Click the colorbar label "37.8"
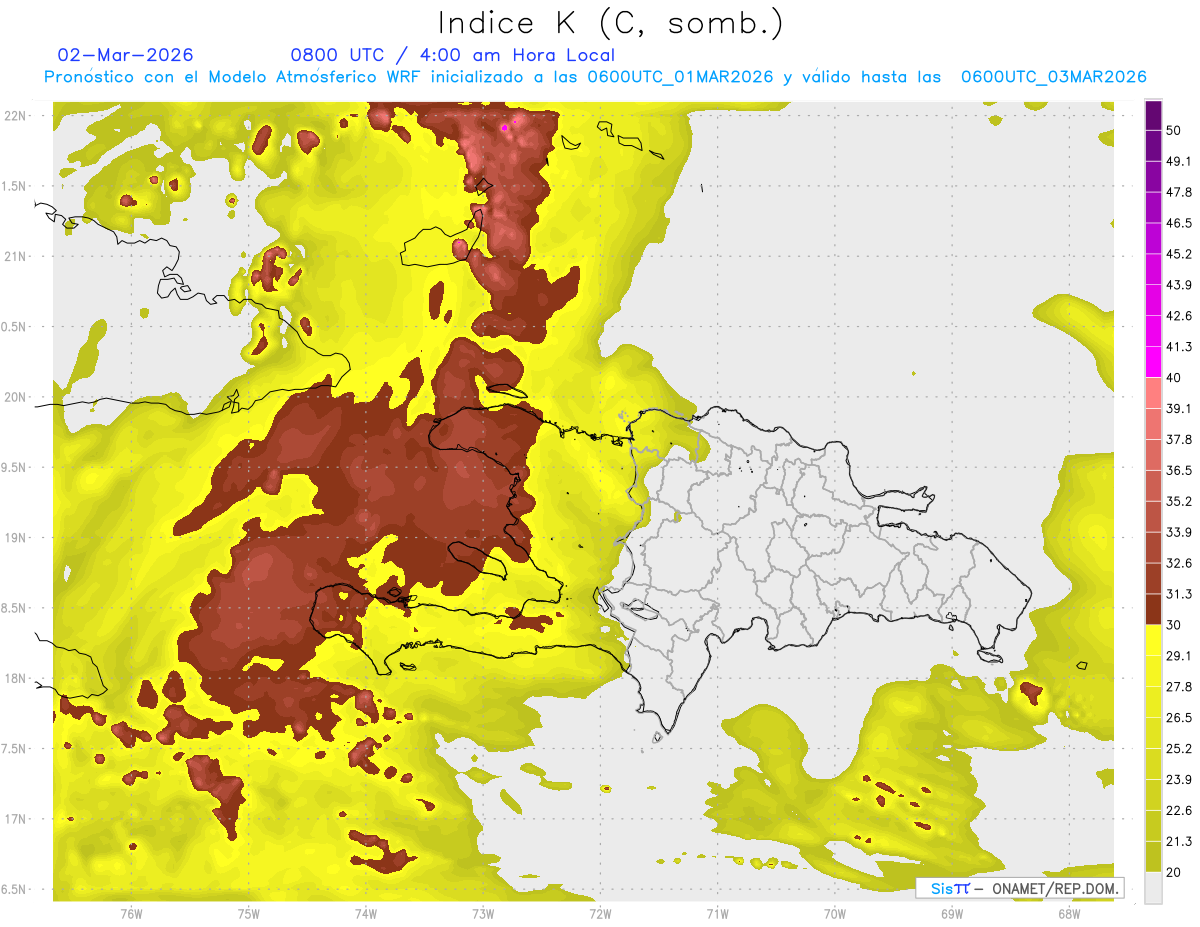 tap(1179, 439)
